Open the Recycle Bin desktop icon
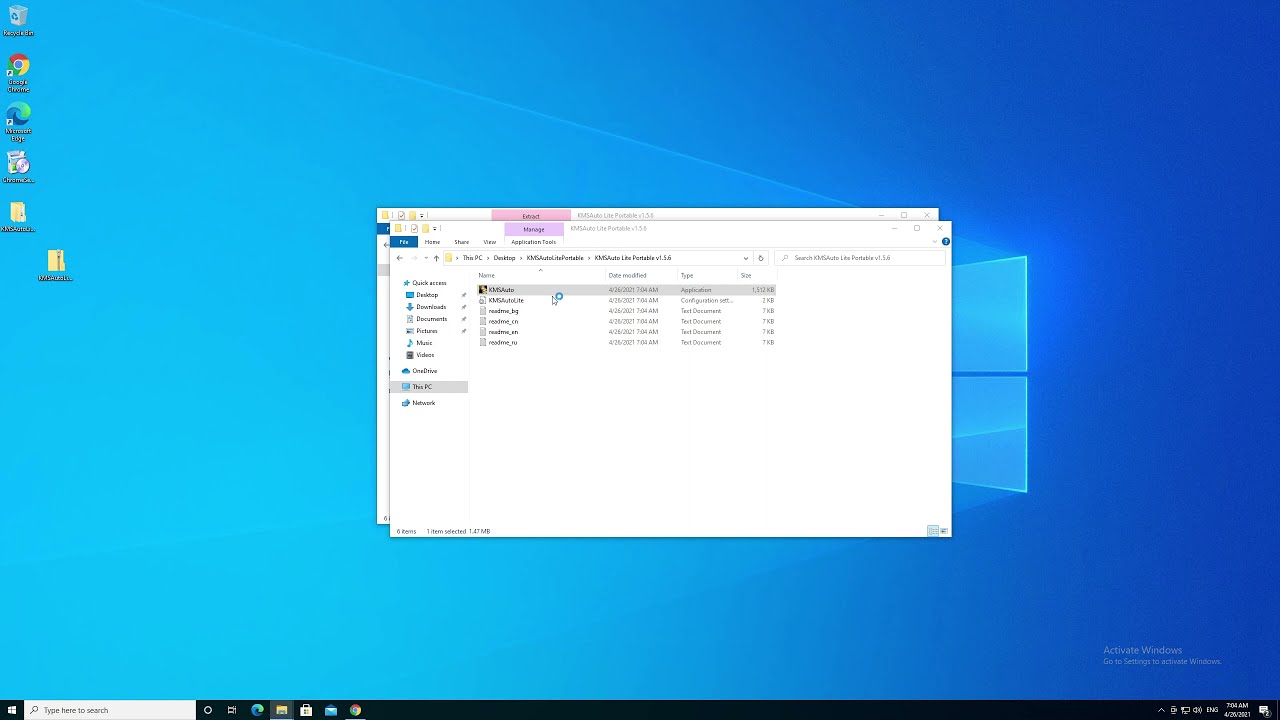Screen dimensions: 1280x720 coord(18,20)
